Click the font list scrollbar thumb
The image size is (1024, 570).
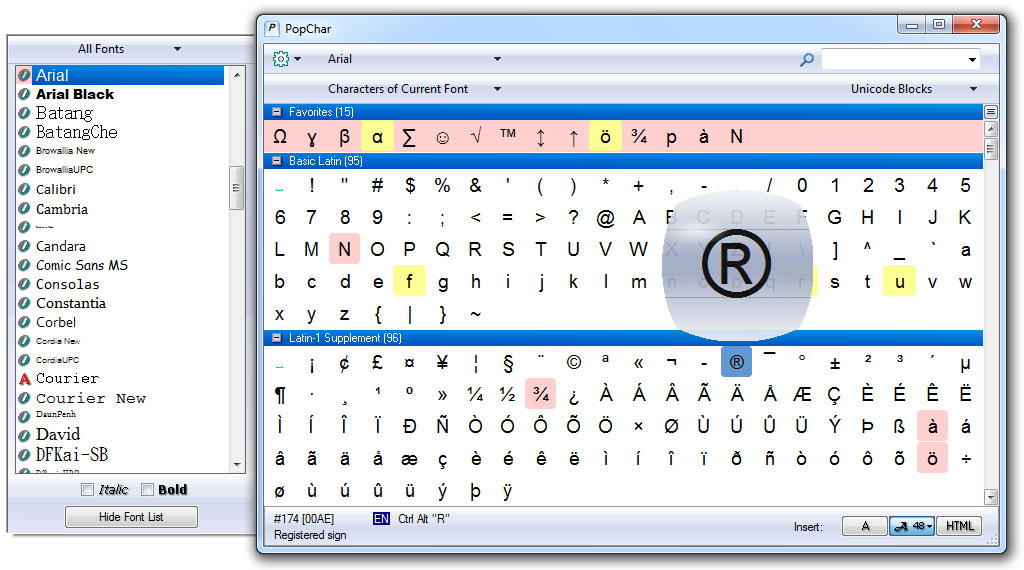click(x=236, y=188)
